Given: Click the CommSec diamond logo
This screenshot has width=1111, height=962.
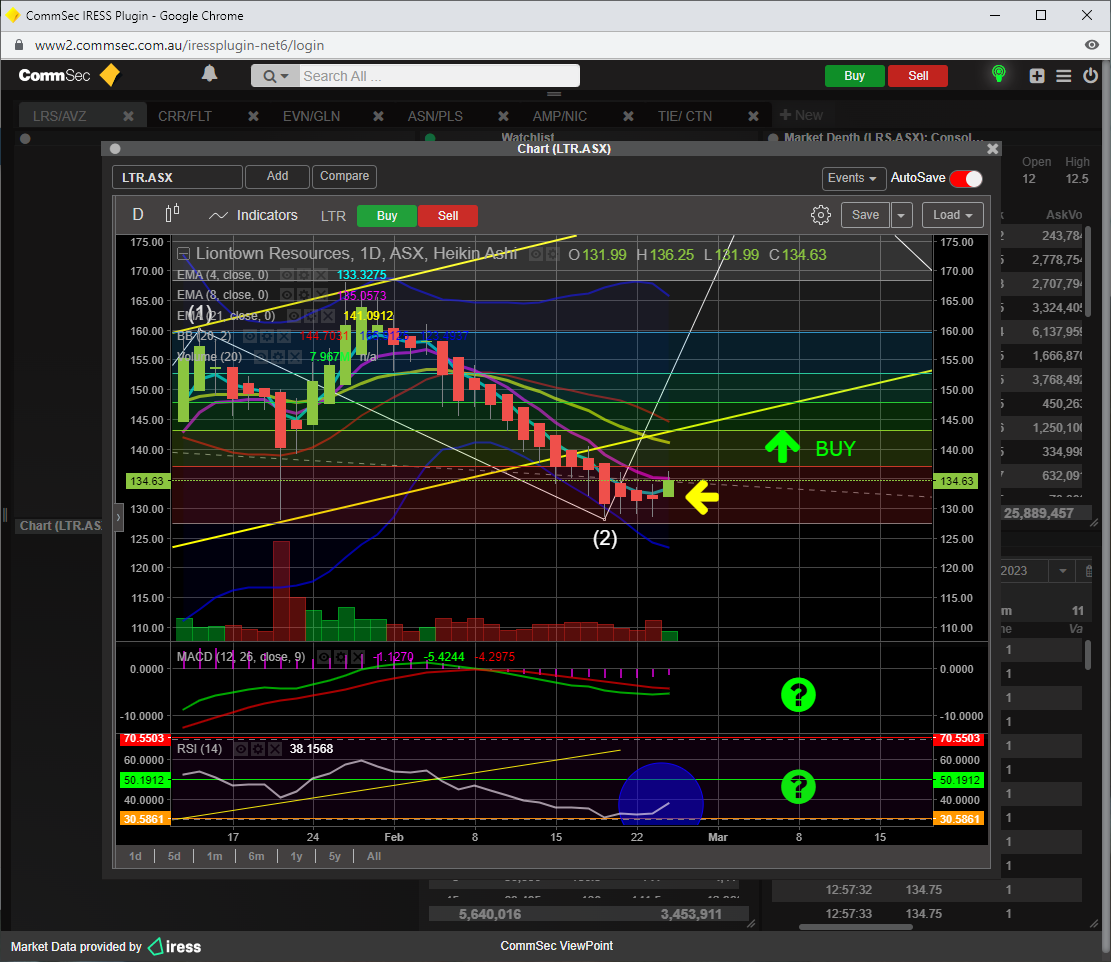Looking at the screenshot, I should [x=110, y=75].
